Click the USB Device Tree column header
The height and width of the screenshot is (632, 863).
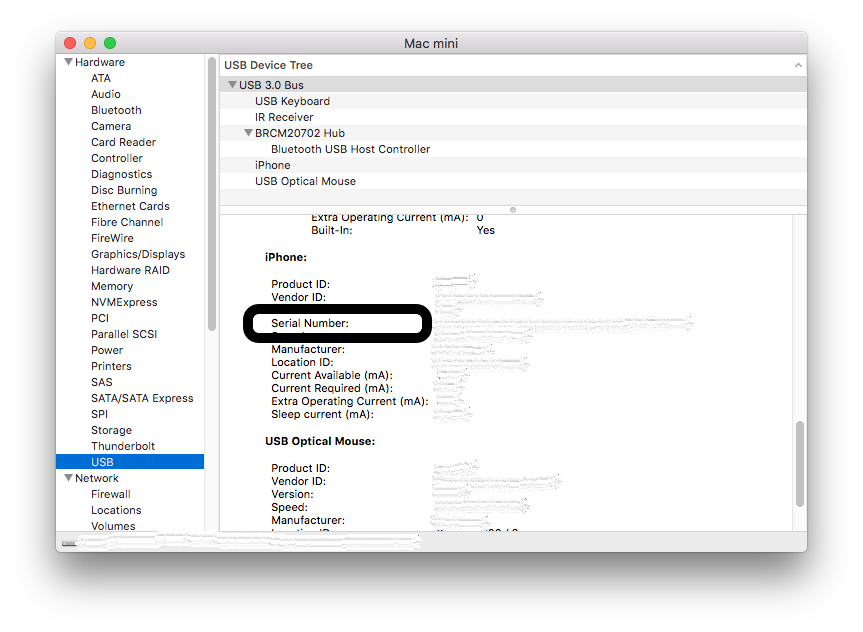pyautogui.click(x=513, y=65)
